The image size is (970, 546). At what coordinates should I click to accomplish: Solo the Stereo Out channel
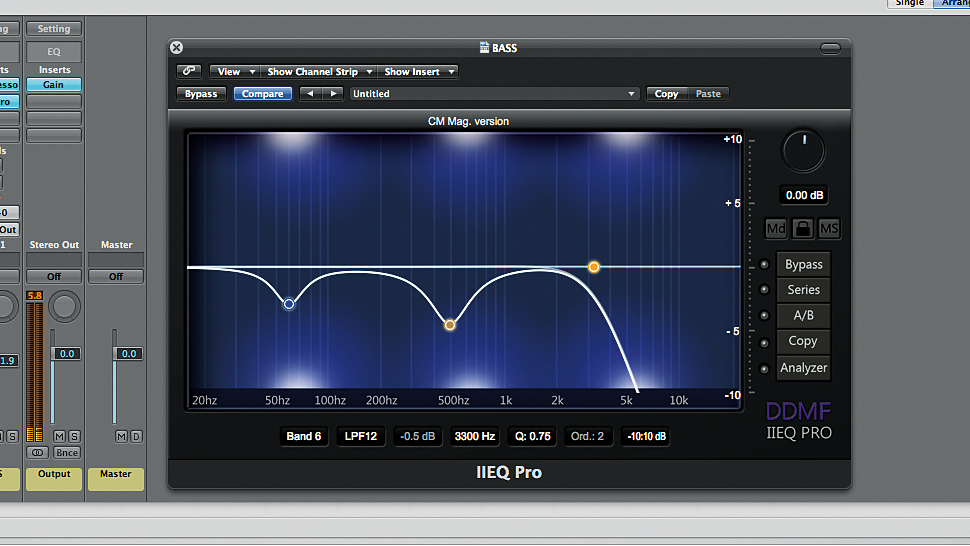74,437
